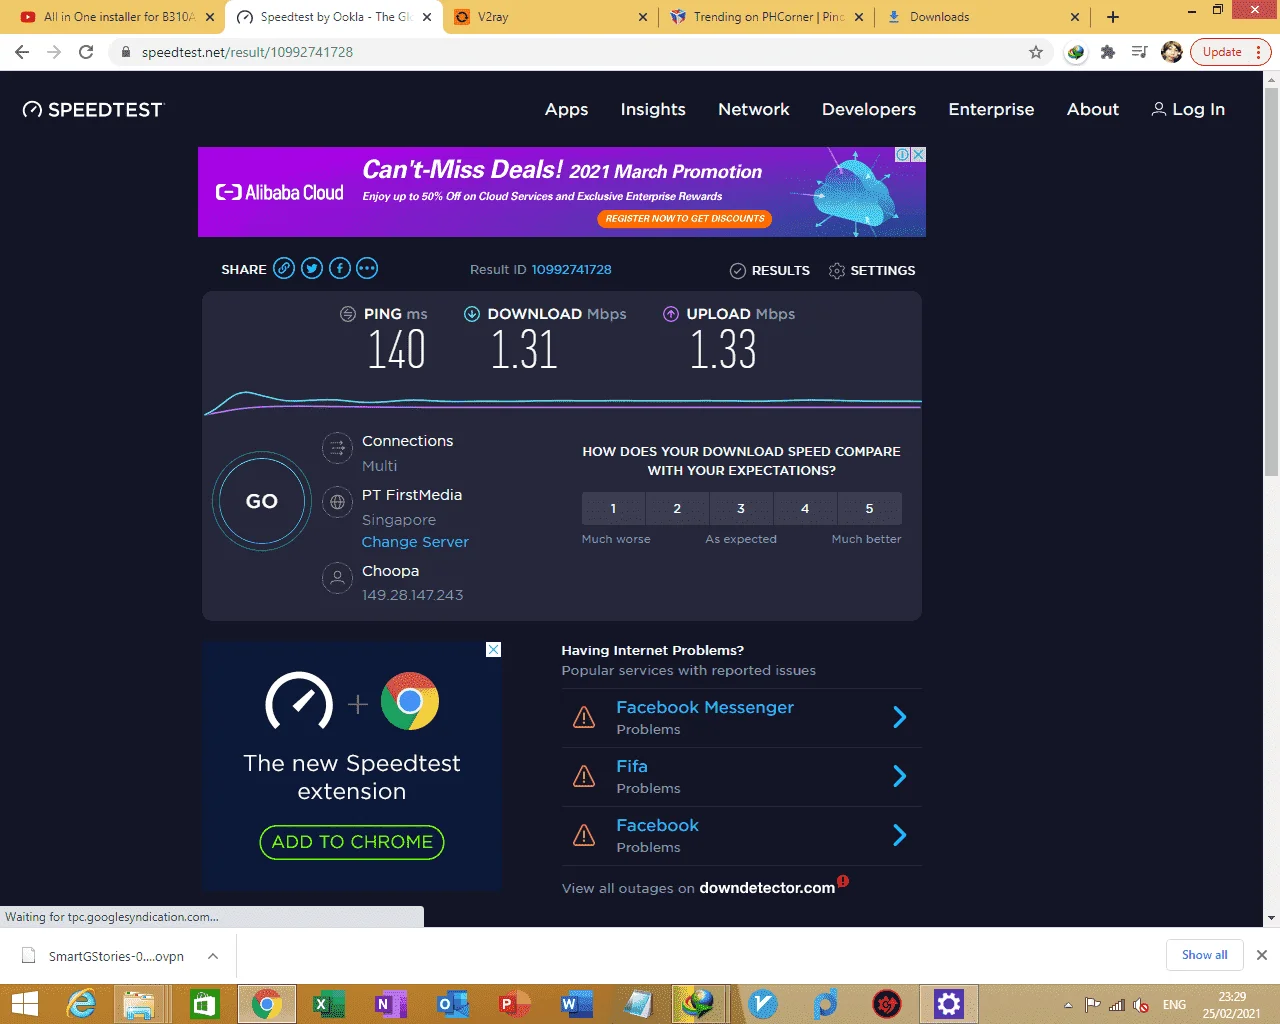Click the Chrome Update button
Screen dimensions: 1280x1024
[x=1231, y=52]
